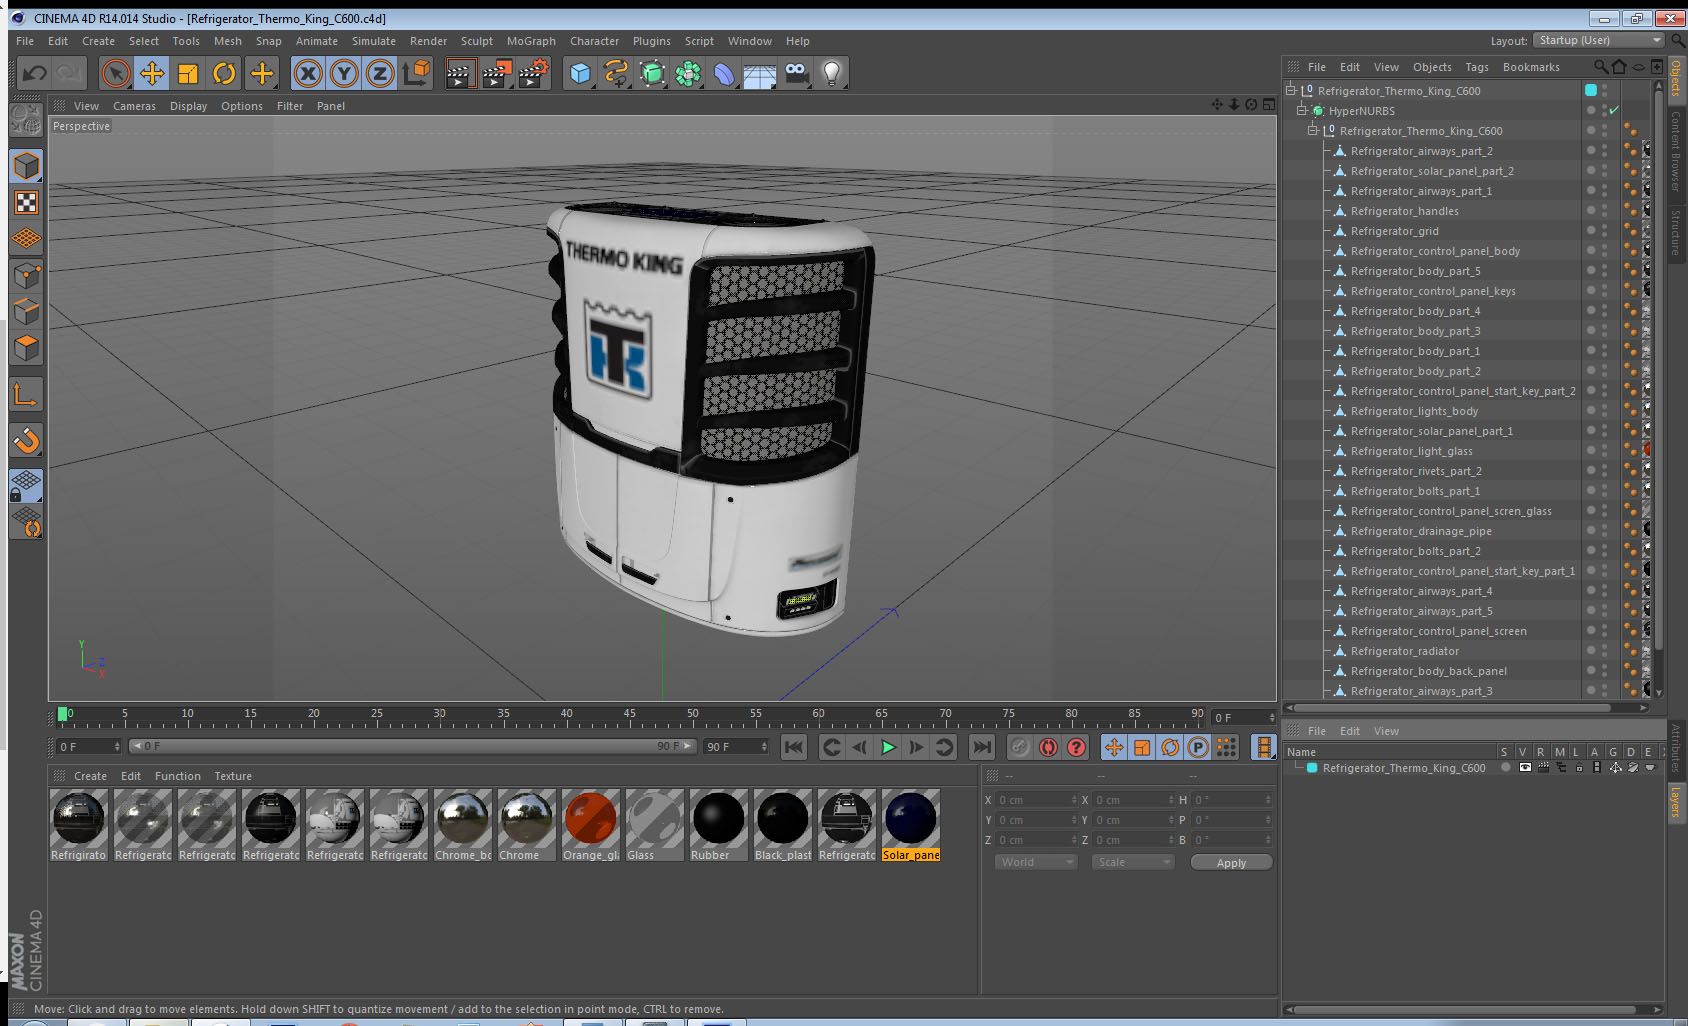Toggle the HyperNURBS enable checkmark
Screen dimensions: 1688x1026
pyautogui.click(x=1614, y=111)
